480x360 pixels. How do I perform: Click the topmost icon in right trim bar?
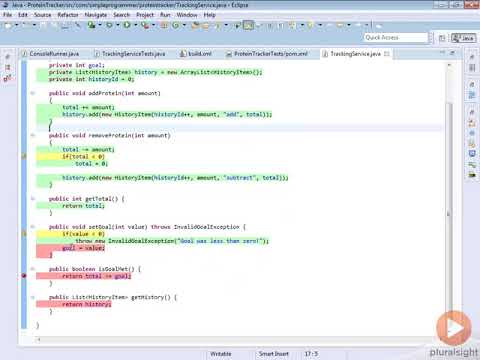click(472, 57)
